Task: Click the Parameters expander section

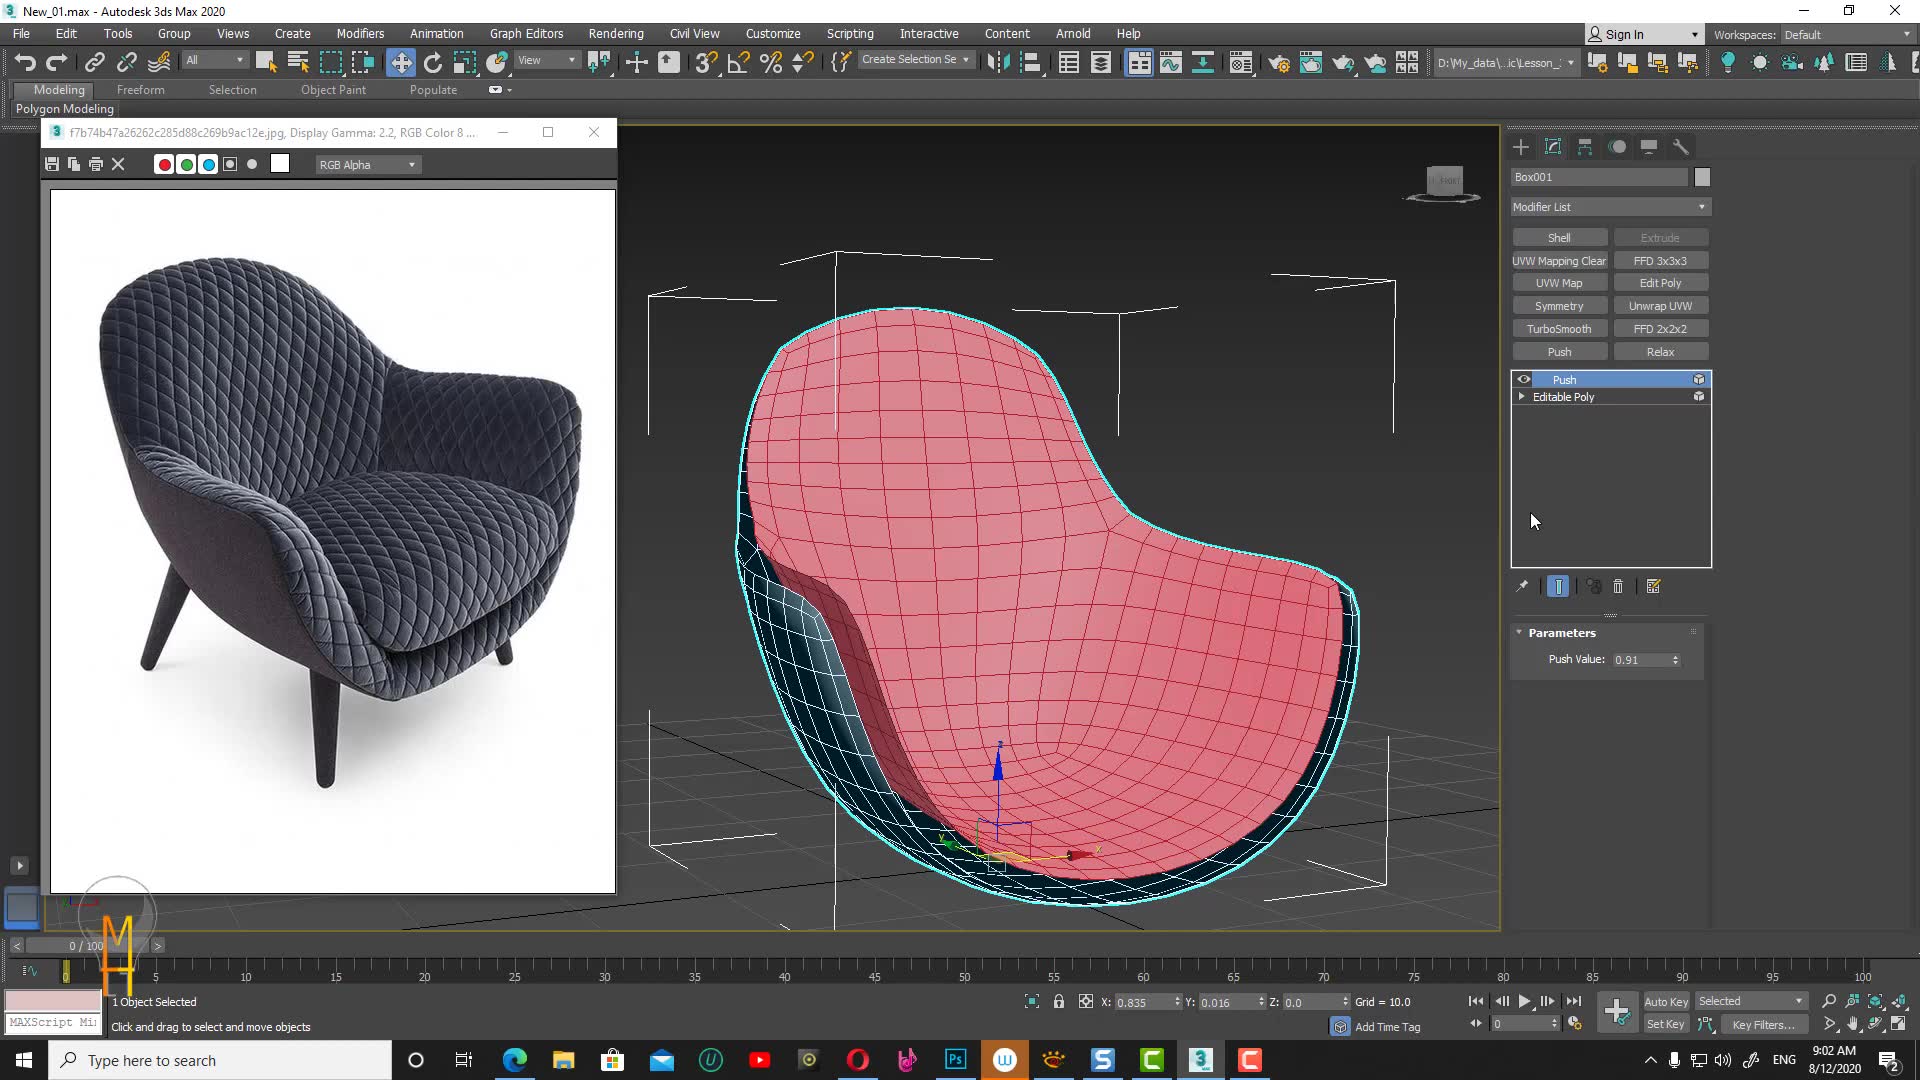Action: click(x=1561, y=632)
